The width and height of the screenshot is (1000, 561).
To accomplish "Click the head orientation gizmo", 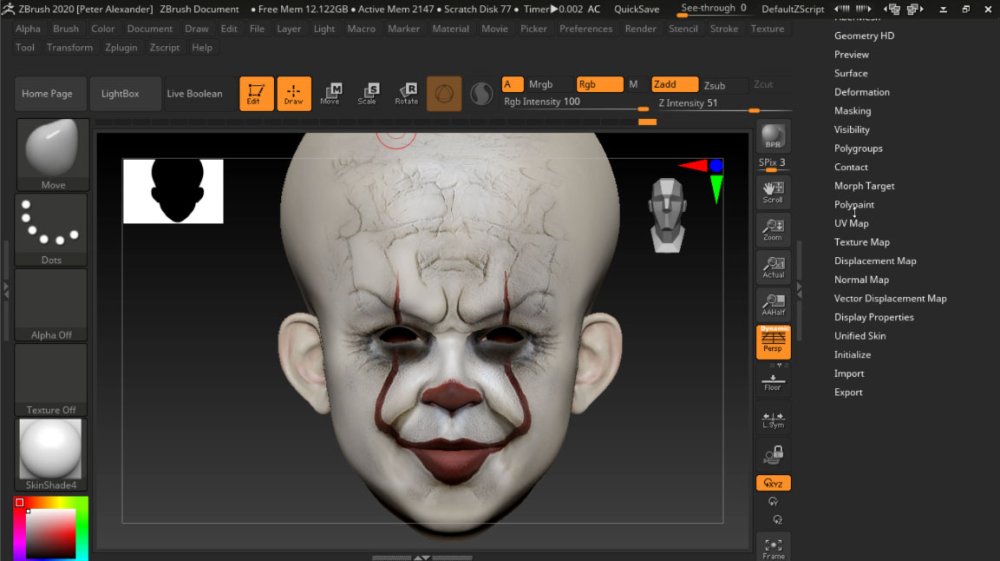I will coord(667,215).
